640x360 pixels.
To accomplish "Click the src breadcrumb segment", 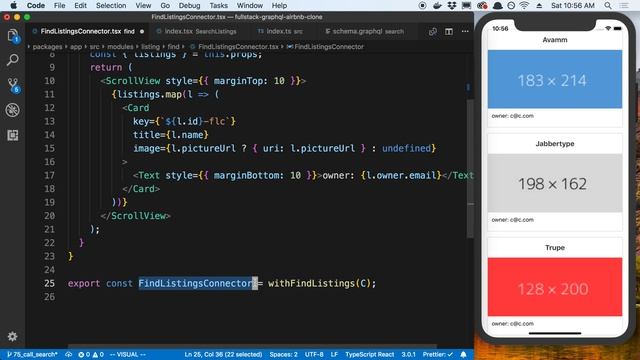I will point(94,47).
